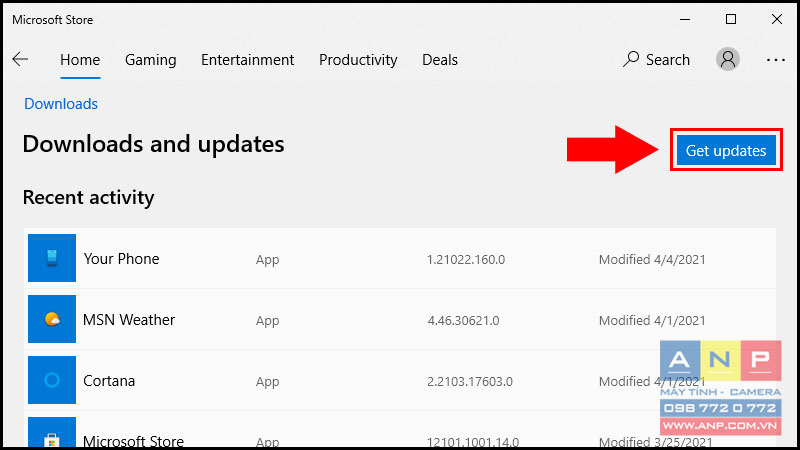The width and height of the screenshot is (800, 450).
Task: Click version 4.46.30621.0 of MSN Weather
Action: coord(463,321)
